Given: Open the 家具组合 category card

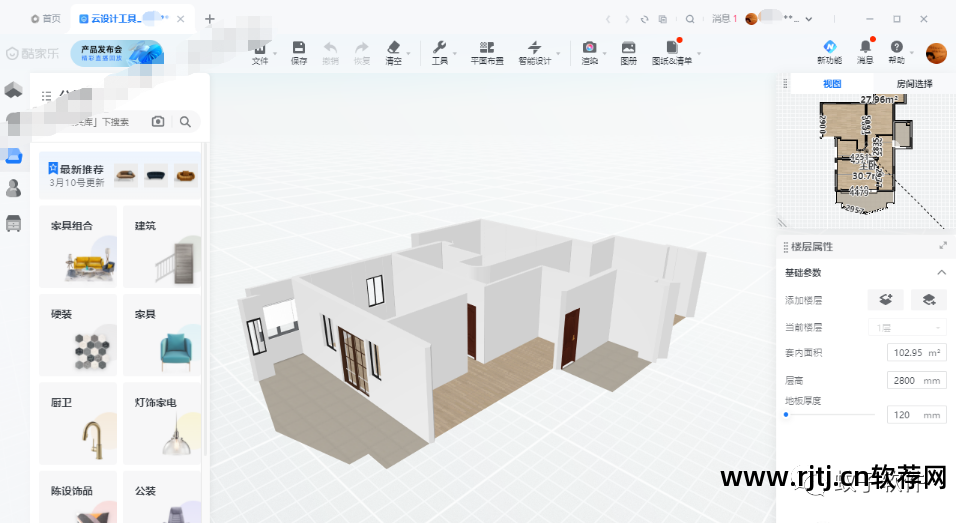Looking at the screenshot, I should [78, 247].
